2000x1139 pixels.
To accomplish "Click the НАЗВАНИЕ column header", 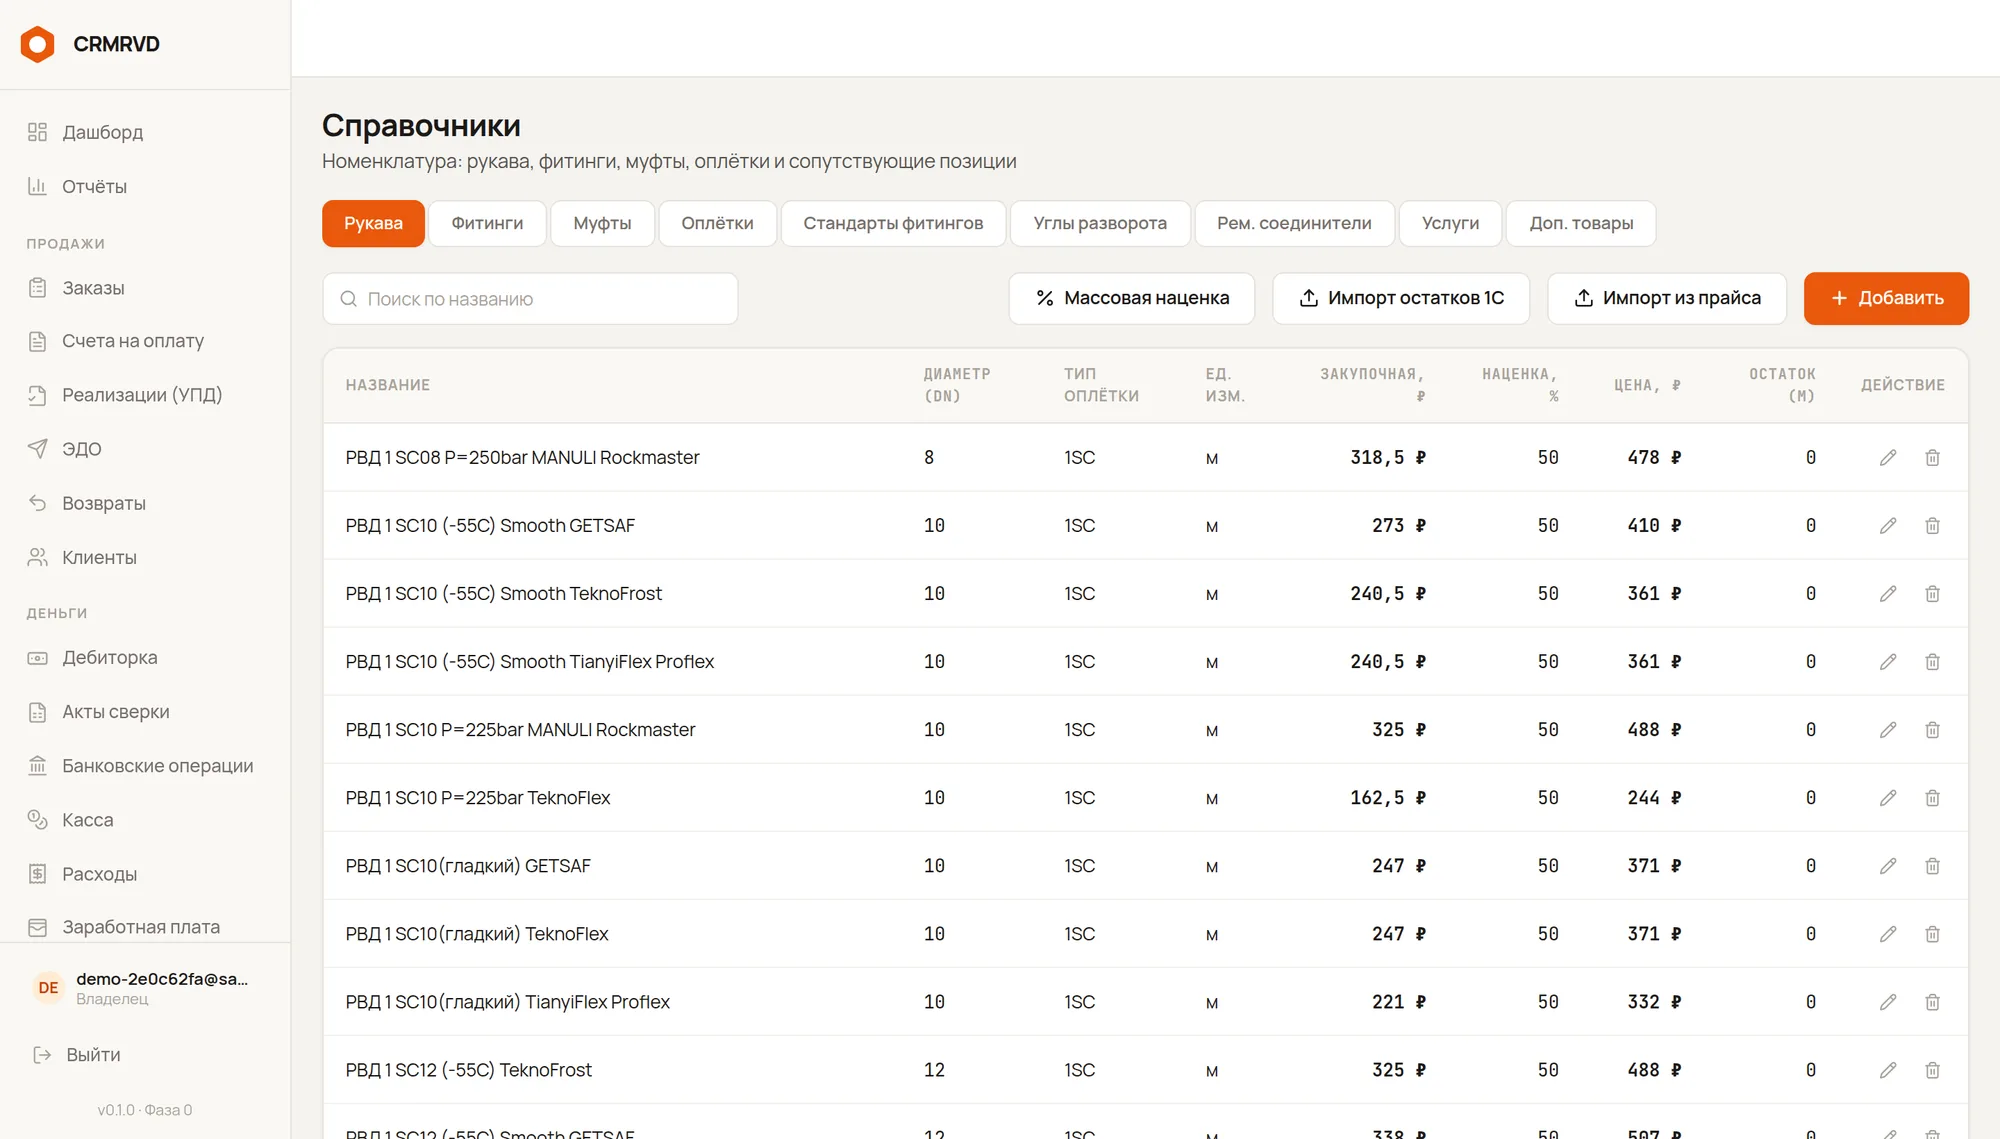I will (388, 385).
